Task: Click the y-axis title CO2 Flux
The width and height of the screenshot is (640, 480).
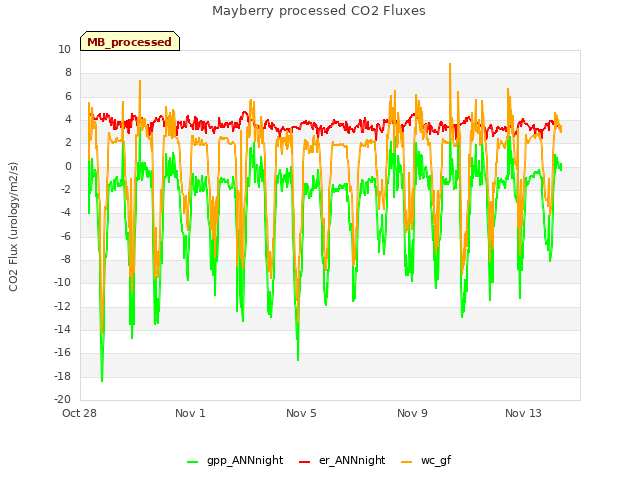Action: click(13, 227)
